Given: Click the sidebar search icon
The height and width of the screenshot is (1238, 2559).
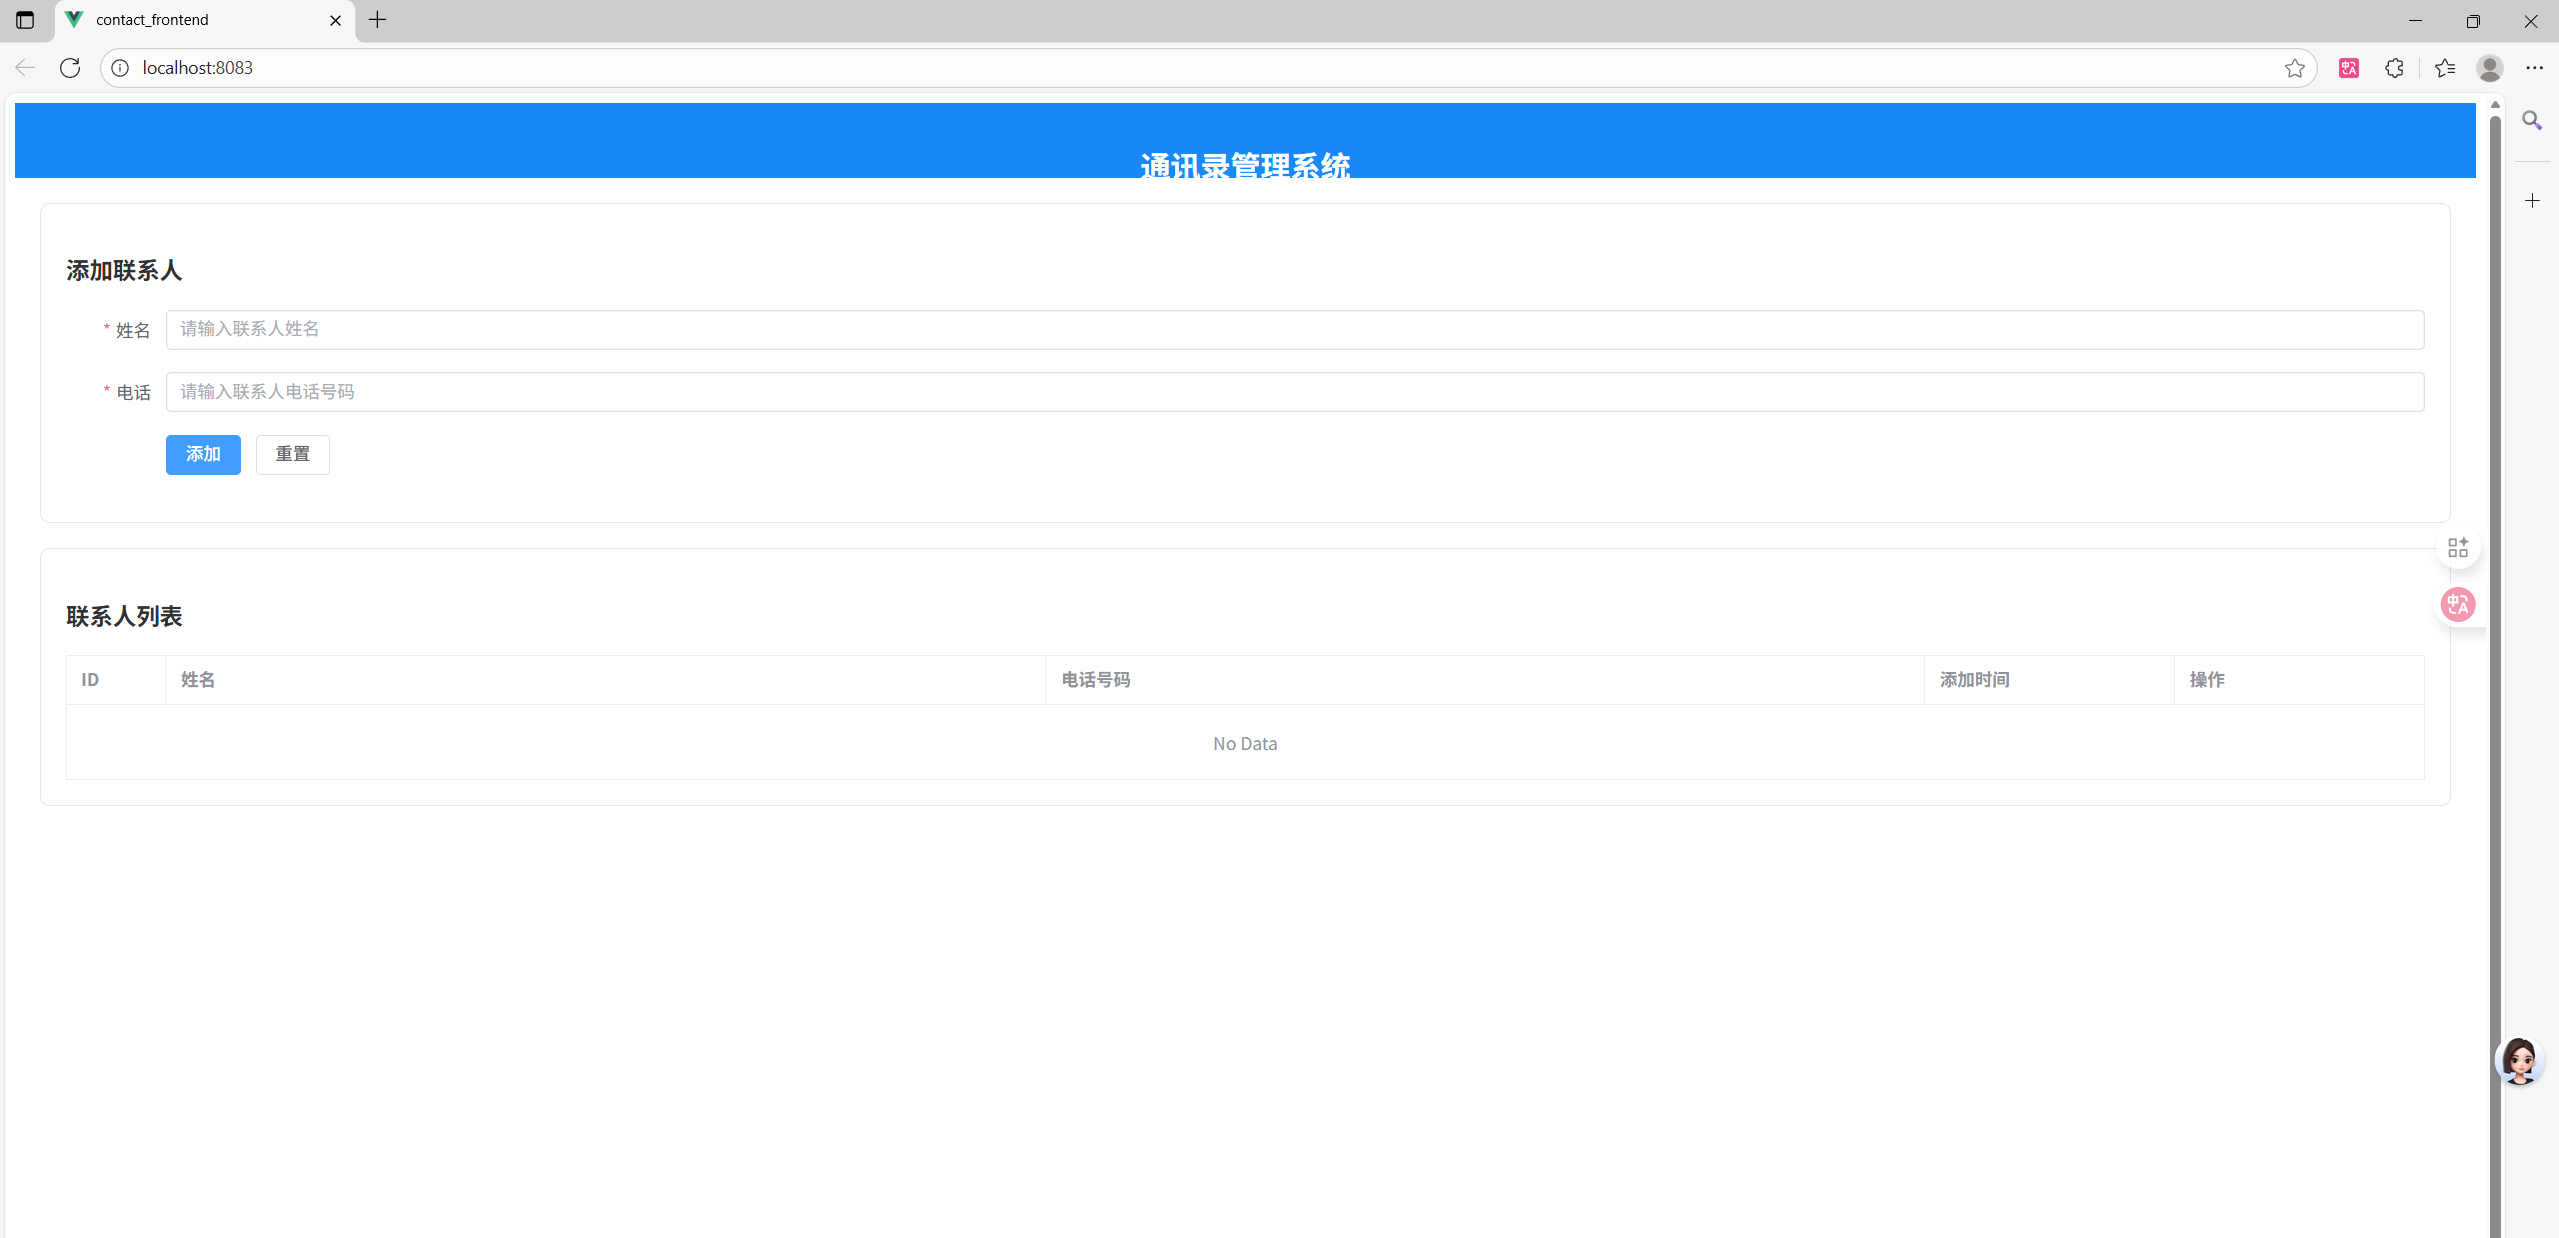Looking at the screenshot, I should click(x=2532, y=121).
